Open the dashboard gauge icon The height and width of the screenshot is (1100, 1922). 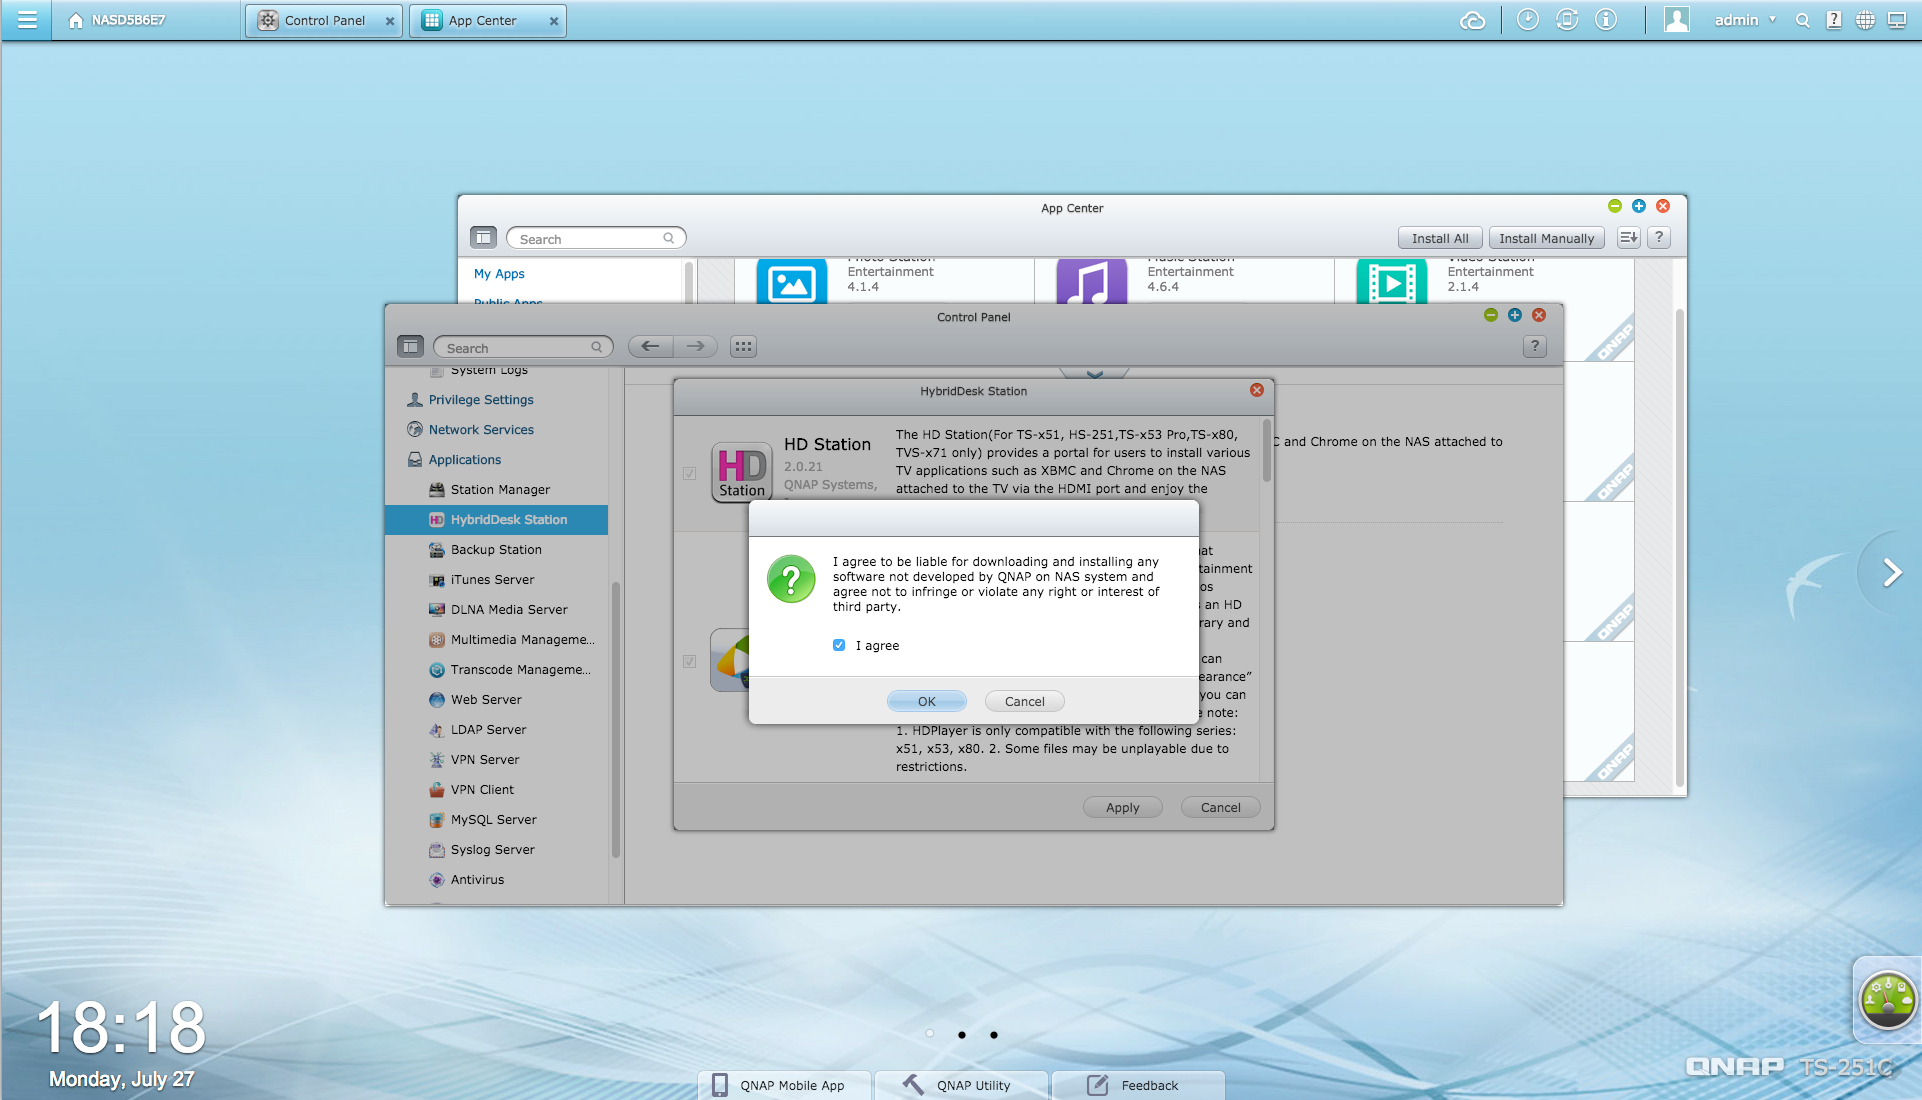(1888, 1000)
